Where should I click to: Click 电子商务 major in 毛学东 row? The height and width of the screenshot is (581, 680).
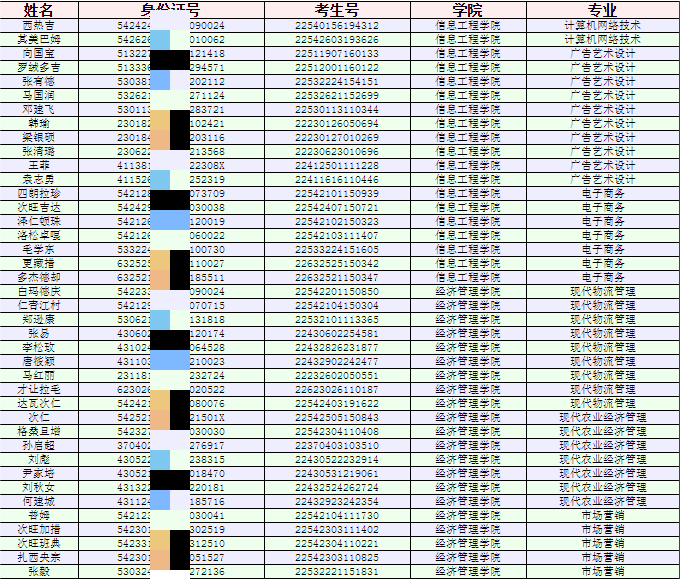pyautogui.click(x=599, y=249)
